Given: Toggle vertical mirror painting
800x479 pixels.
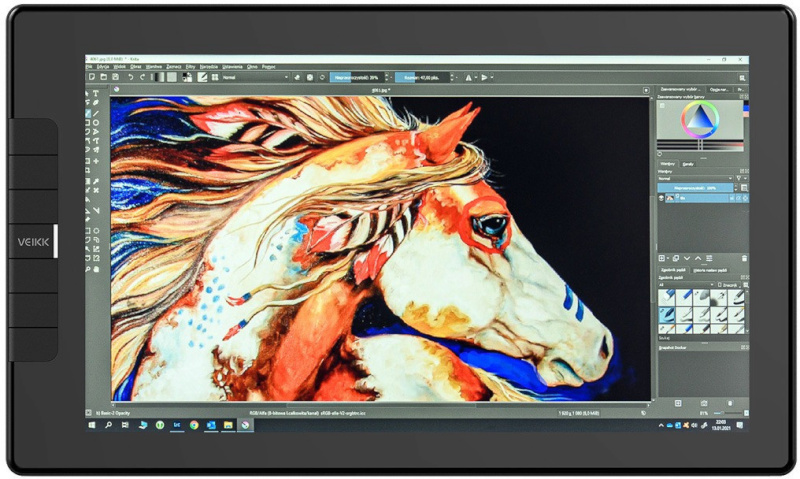Looking at the screenshot, I should click(484, 78).
